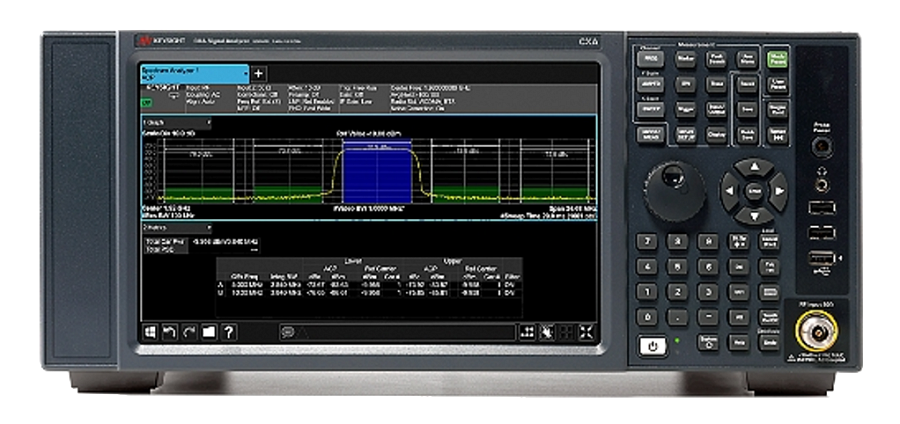This screenshot has height=424, width=900.
Task: Tap numeric key 1
Action: pyautogui.click(x=647, y=291)
